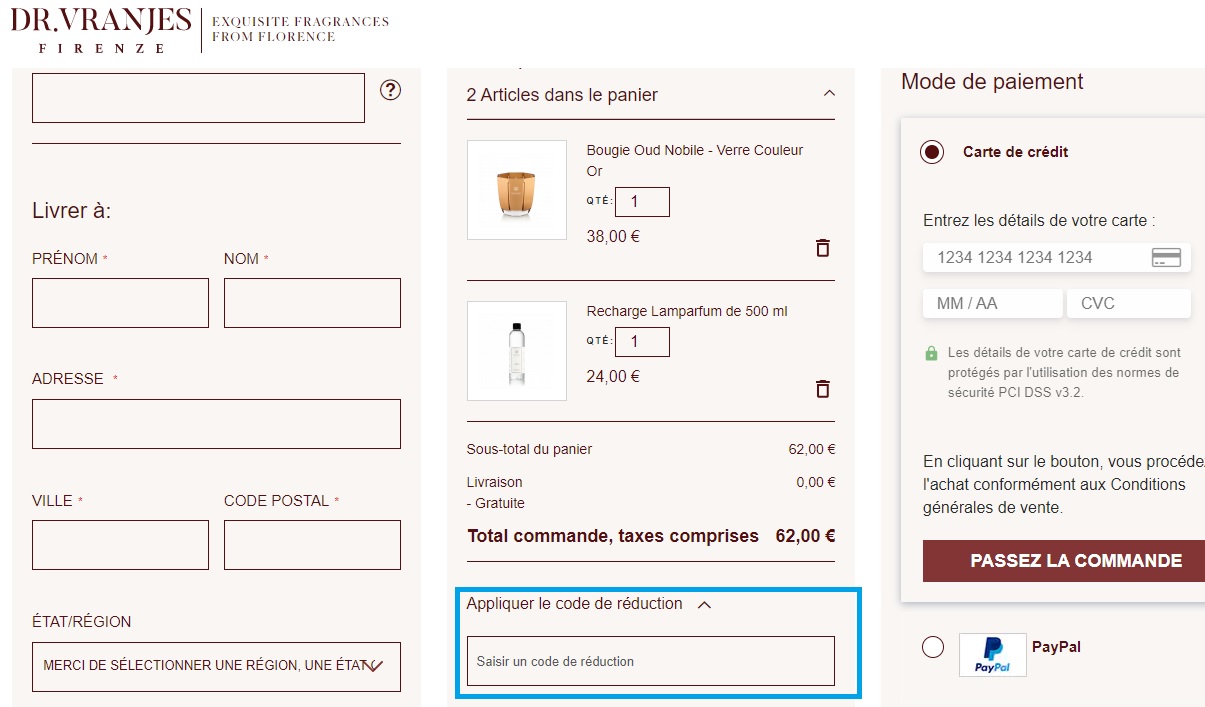Viewport: 1205px width, 707px height.
Task: Click the Prénom input field
Action: pos(120,303)
